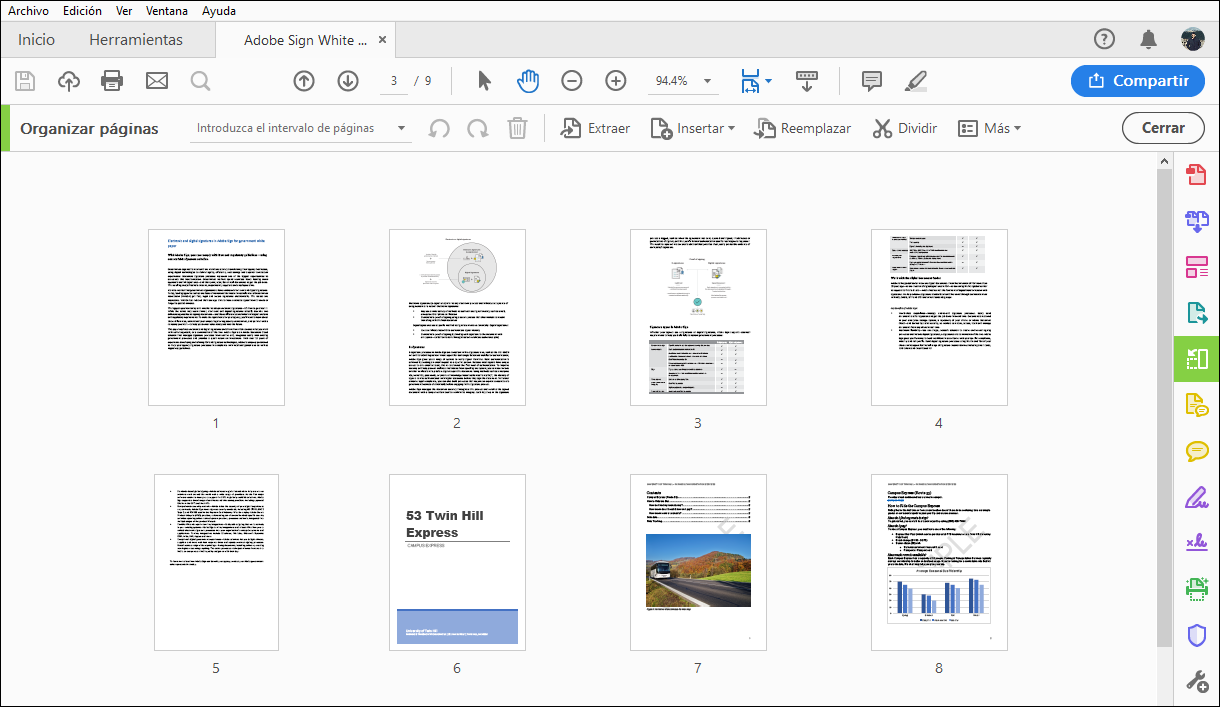1220x707 pixels.
Task: Open the Más options dropdown
Action: click(989, 128)
